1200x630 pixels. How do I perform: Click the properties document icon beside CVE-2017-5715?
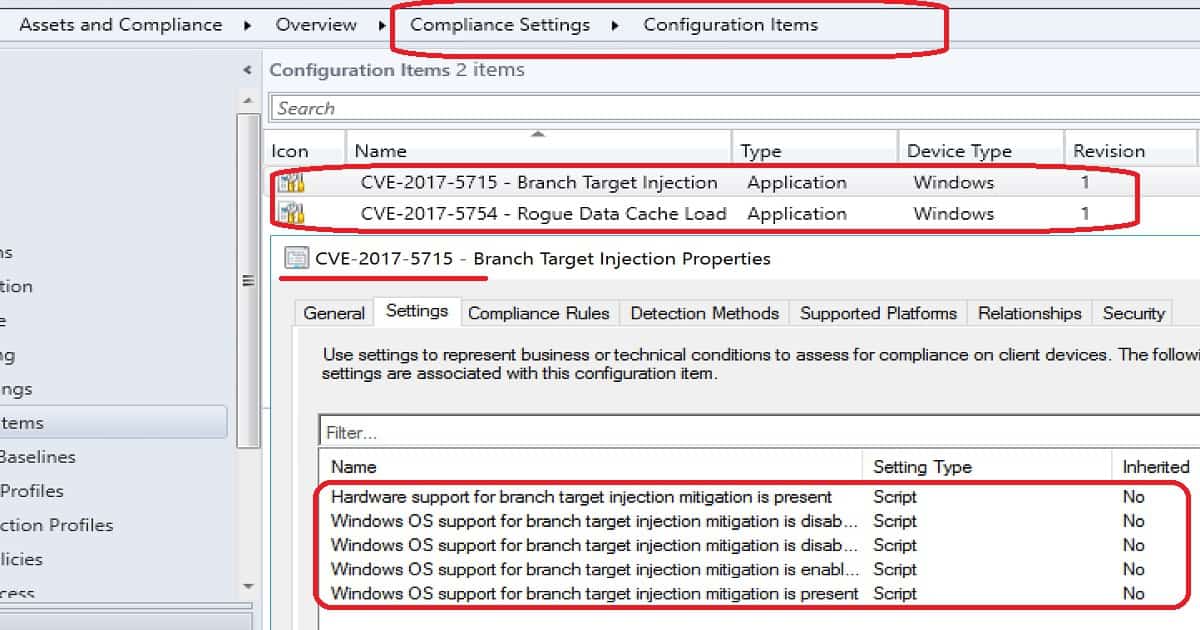(297, 259)
